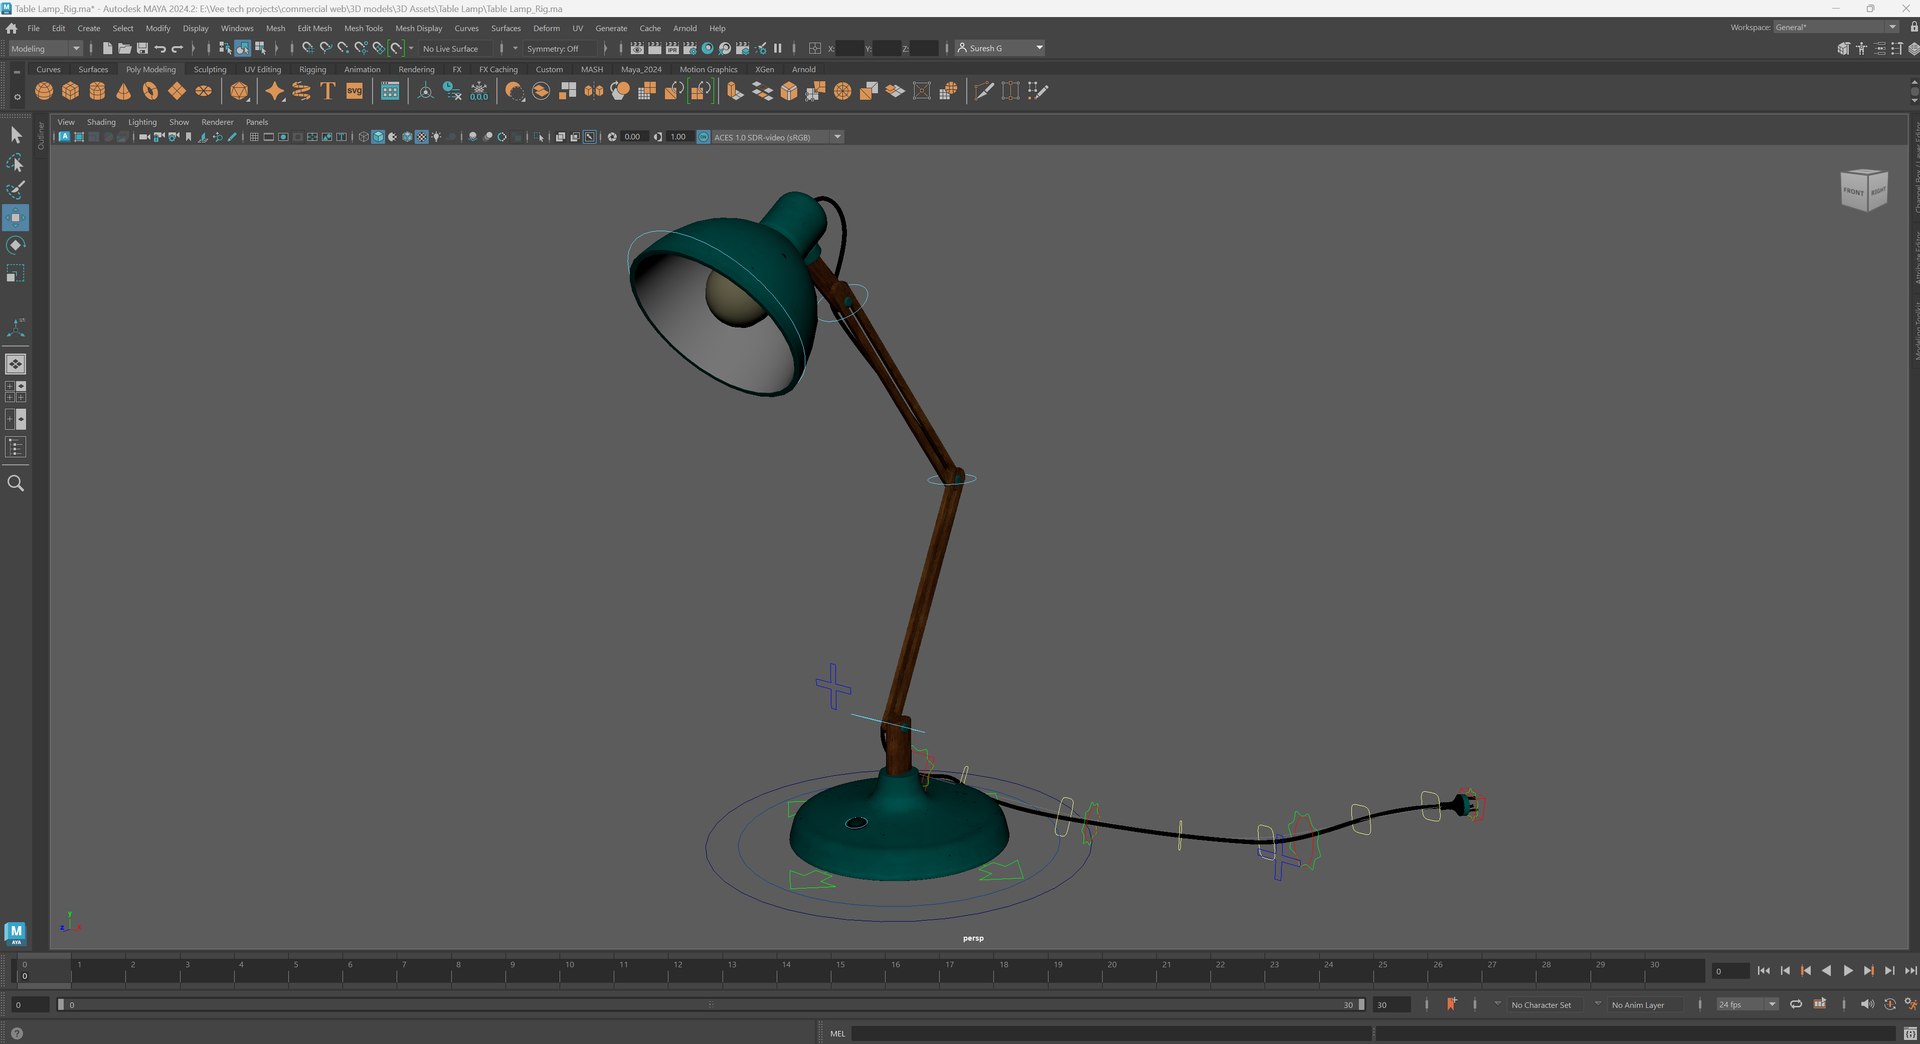Toggle viewport grid display

254,137
